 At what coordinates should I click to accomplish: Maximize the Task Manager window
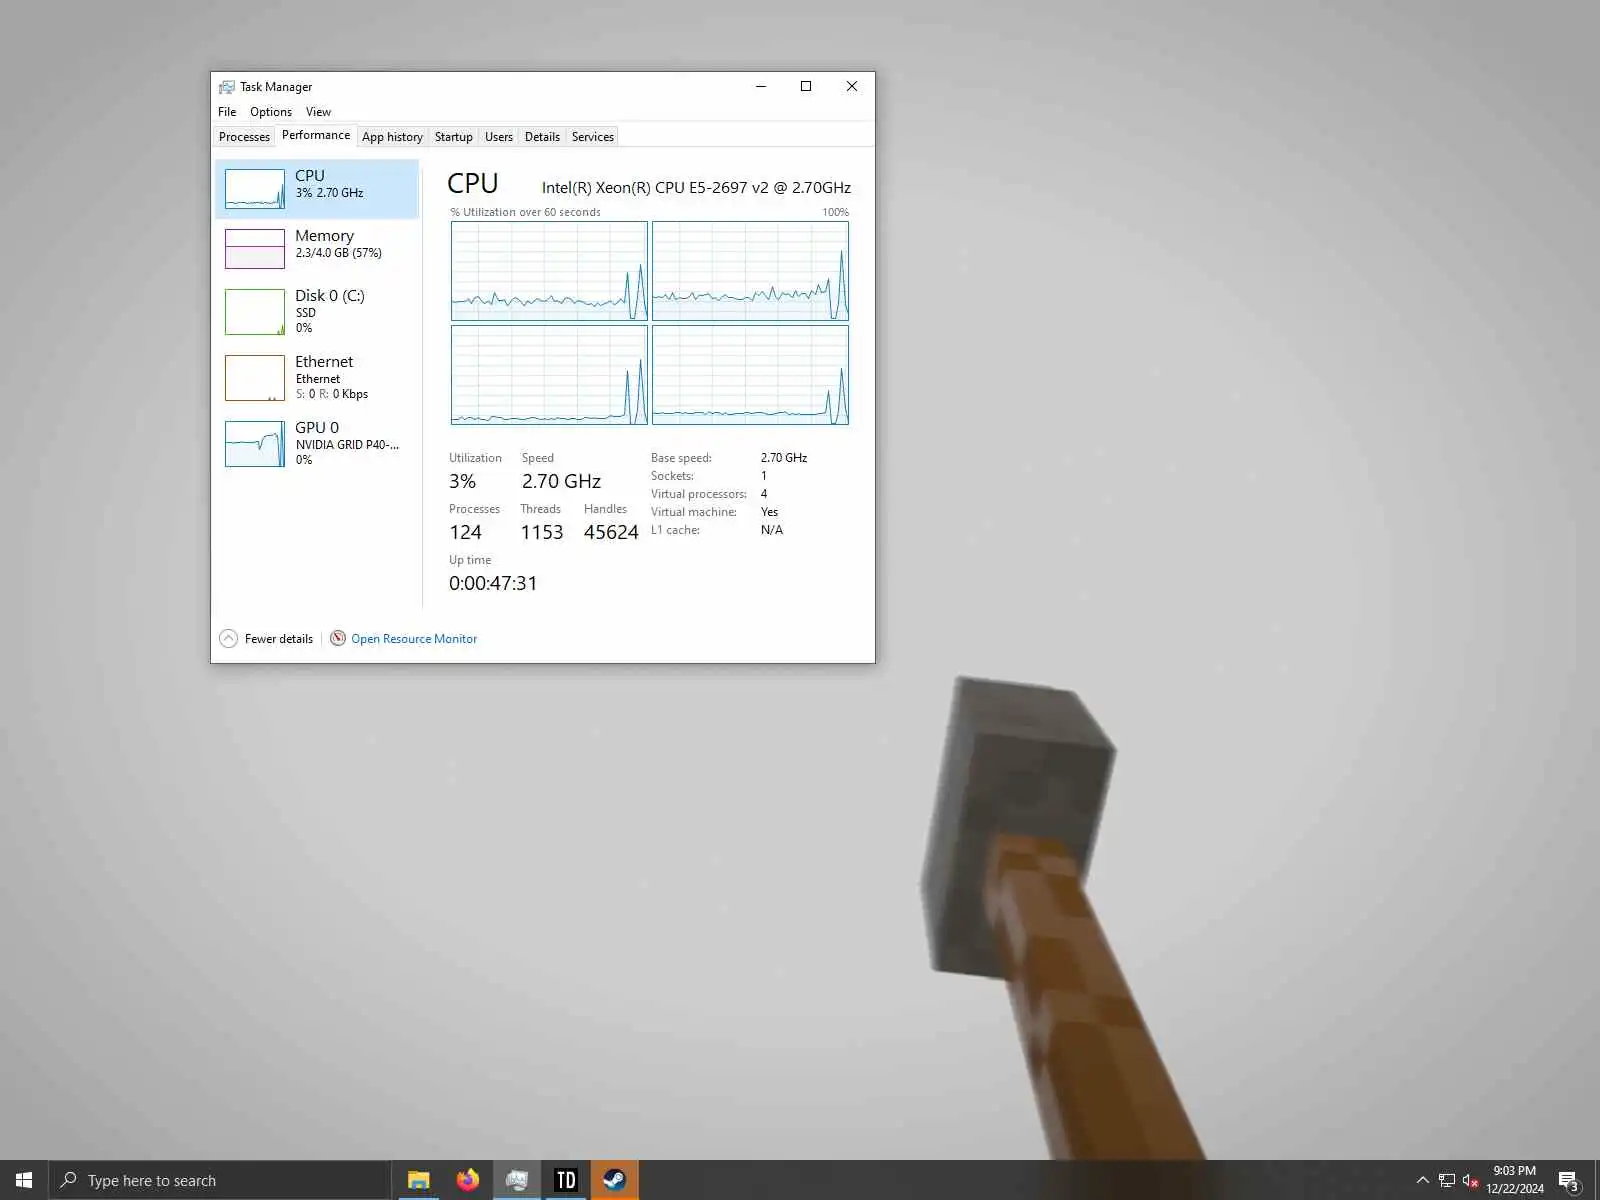point(806,87)
